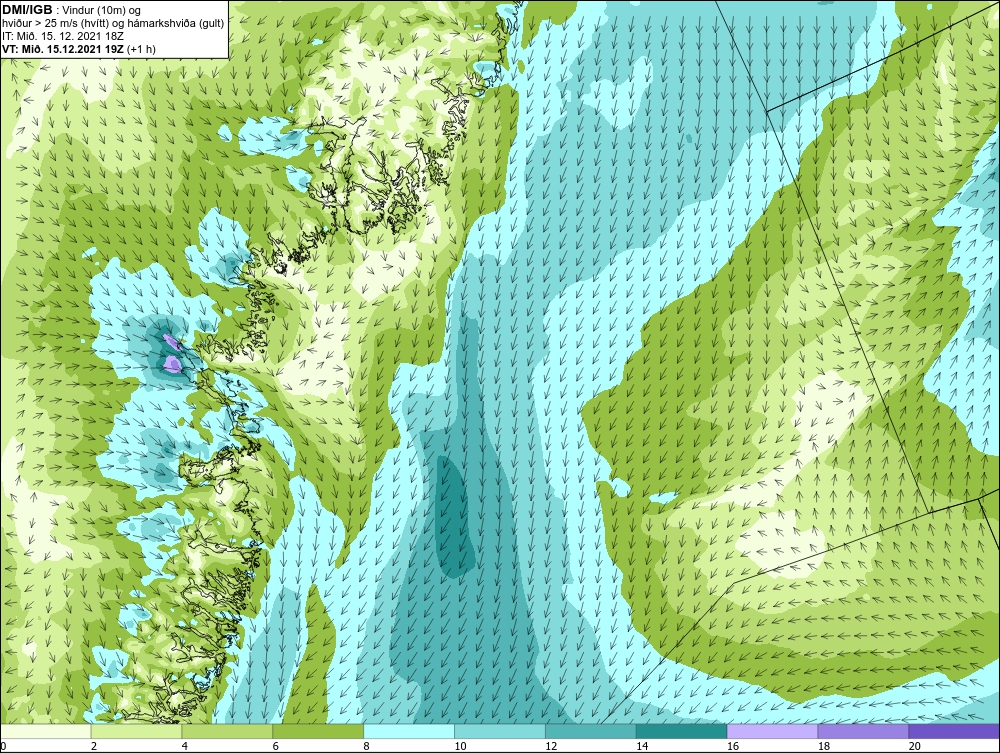The image size is (1000, 753).
Task: Click the "DMI/IGB" bold title text
Action: click(27, 10)
